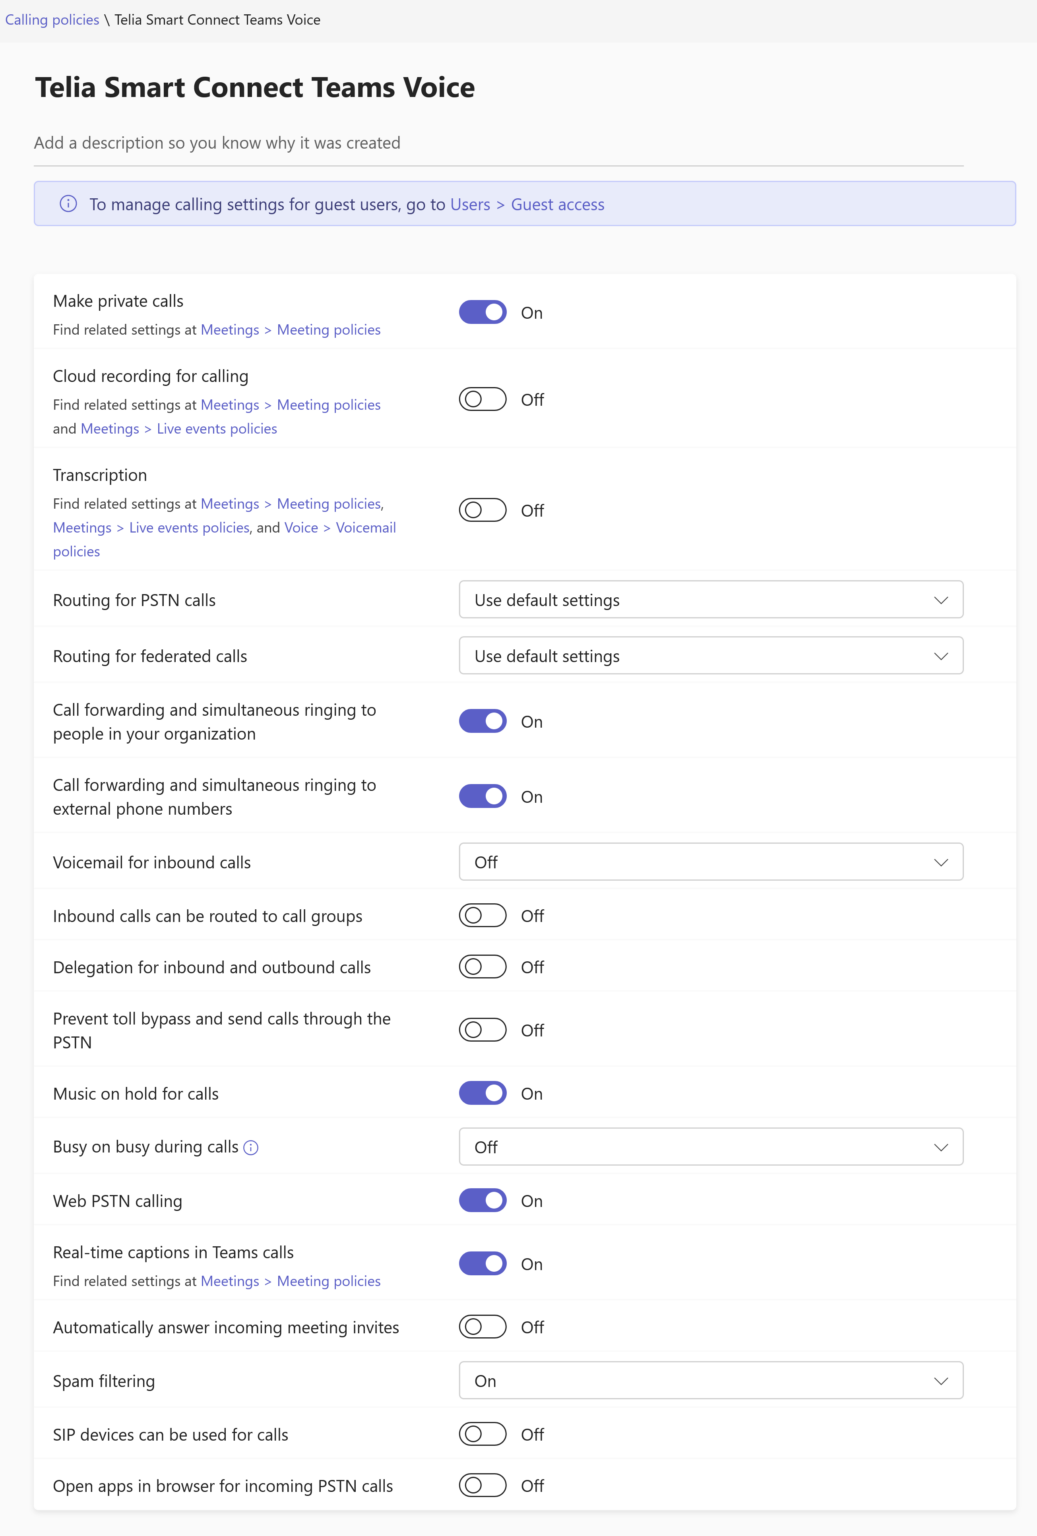Toggle Delegation for inbound and outbound calls
The image size is (1037, 1536).
click(x=483, y=967)
